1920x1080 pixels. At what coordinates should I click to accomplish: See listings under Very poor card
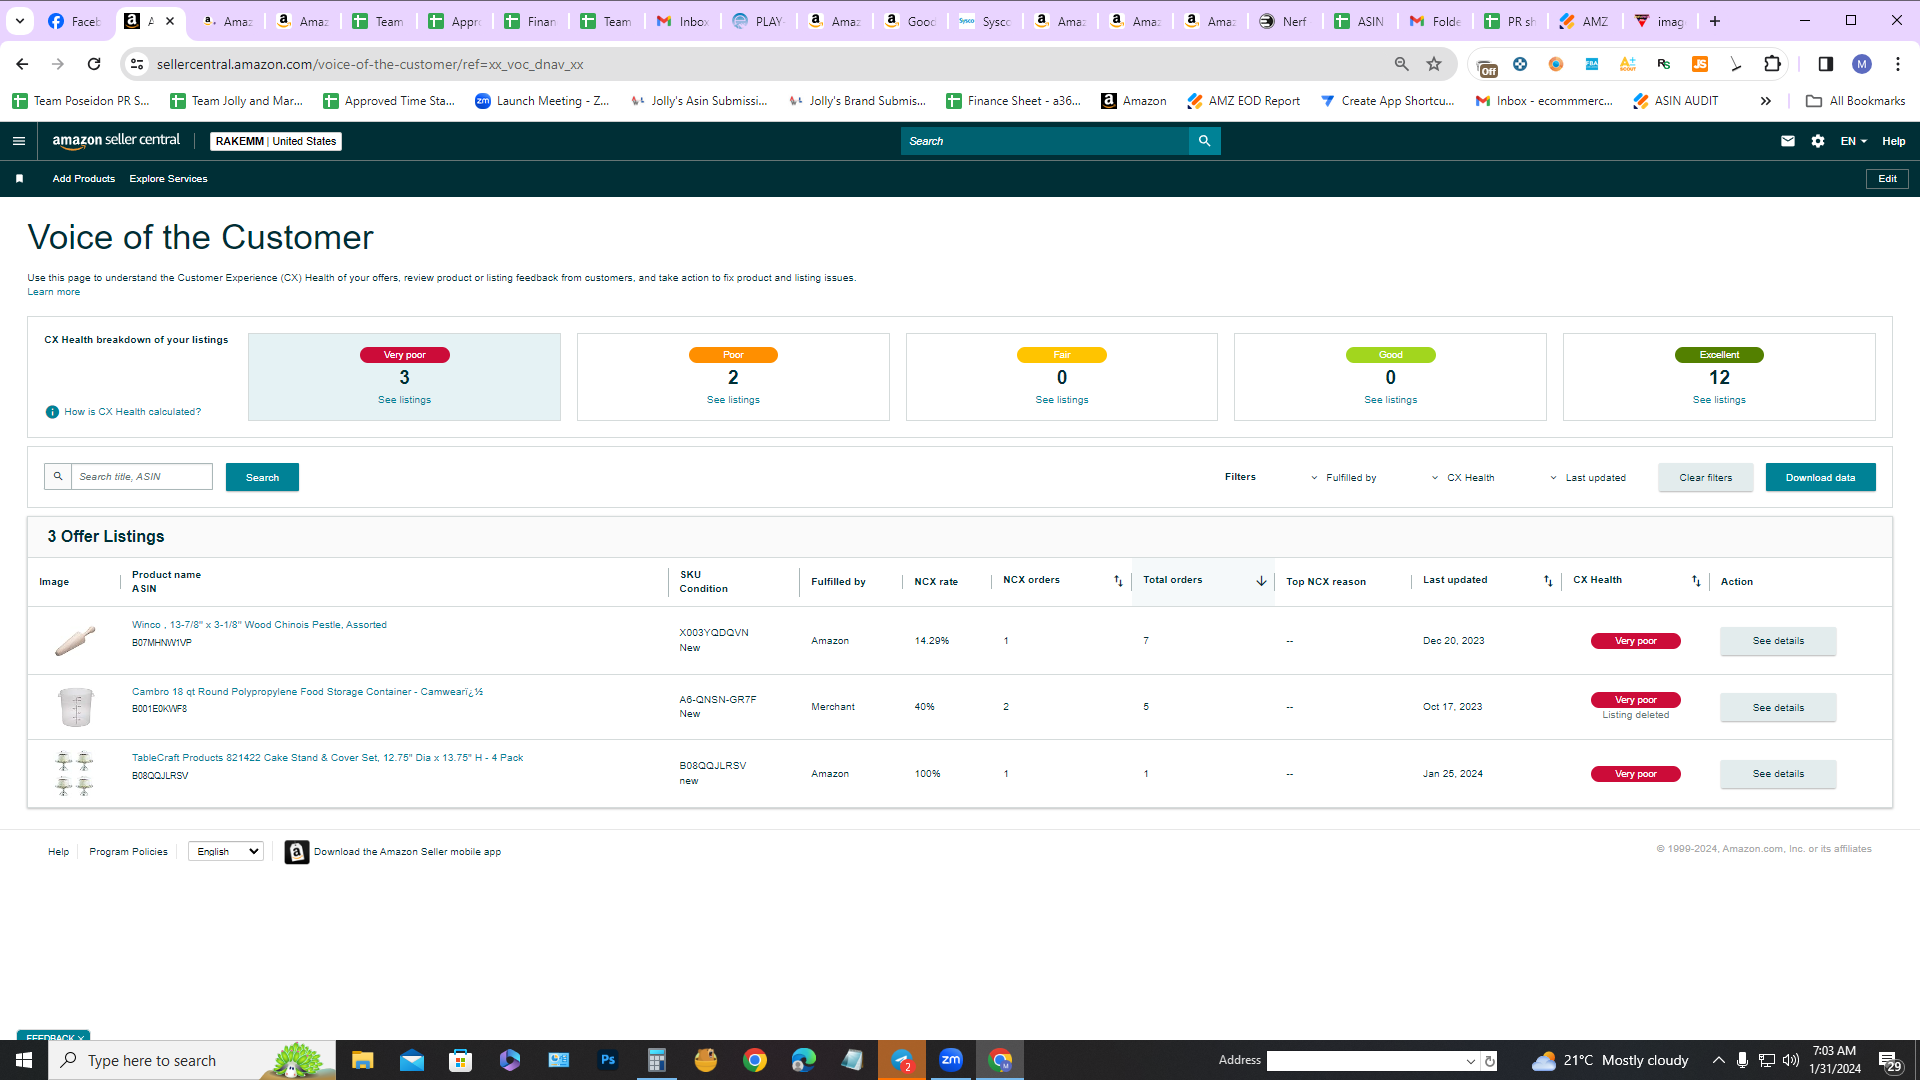coord(404,400)
